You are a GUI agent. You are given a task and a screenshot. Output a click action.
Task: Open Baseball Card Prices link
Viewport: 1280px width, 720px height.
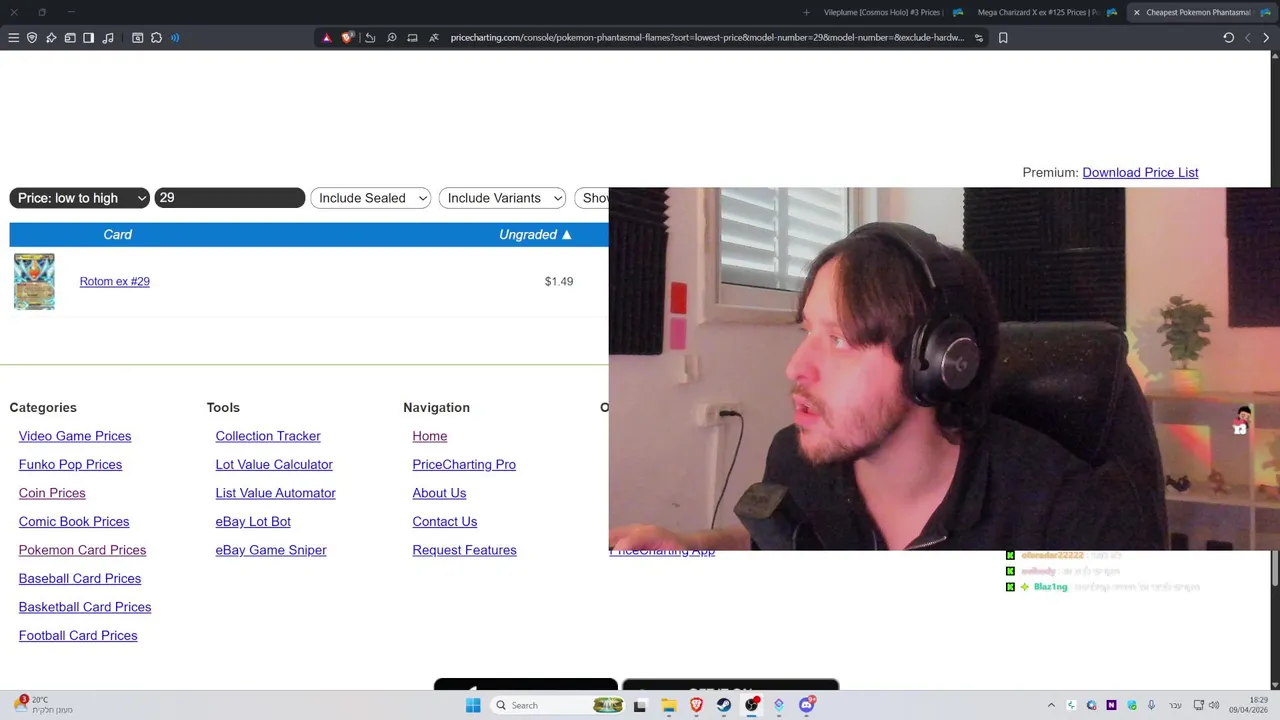80,578
